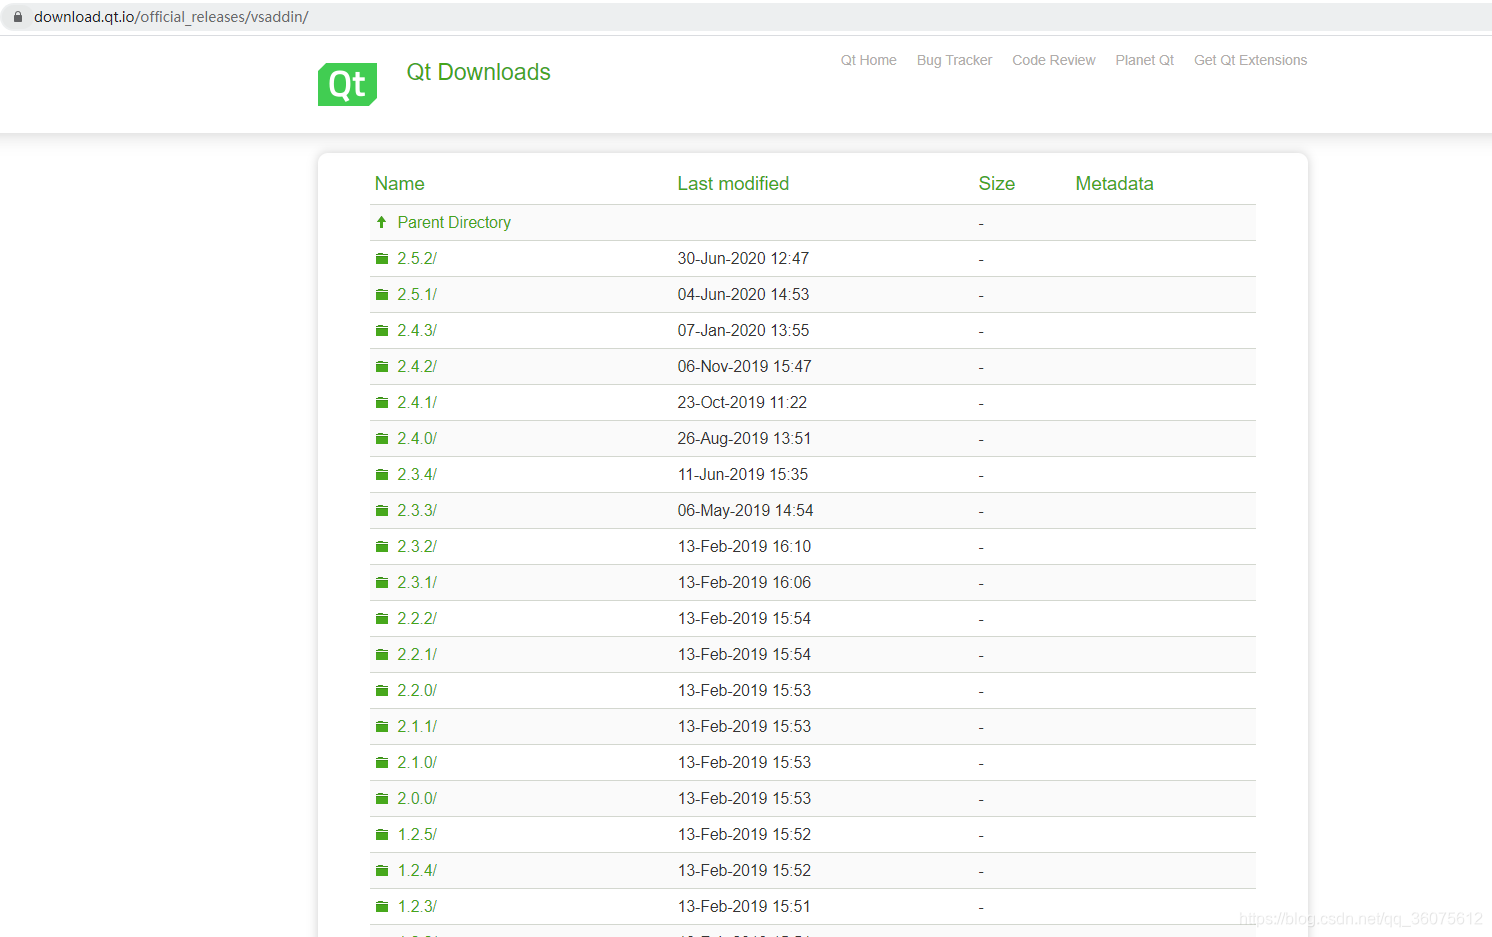1492x937 pixels.
Task: Open the 2.1.0/ directory link
Action: click(417, 762)
